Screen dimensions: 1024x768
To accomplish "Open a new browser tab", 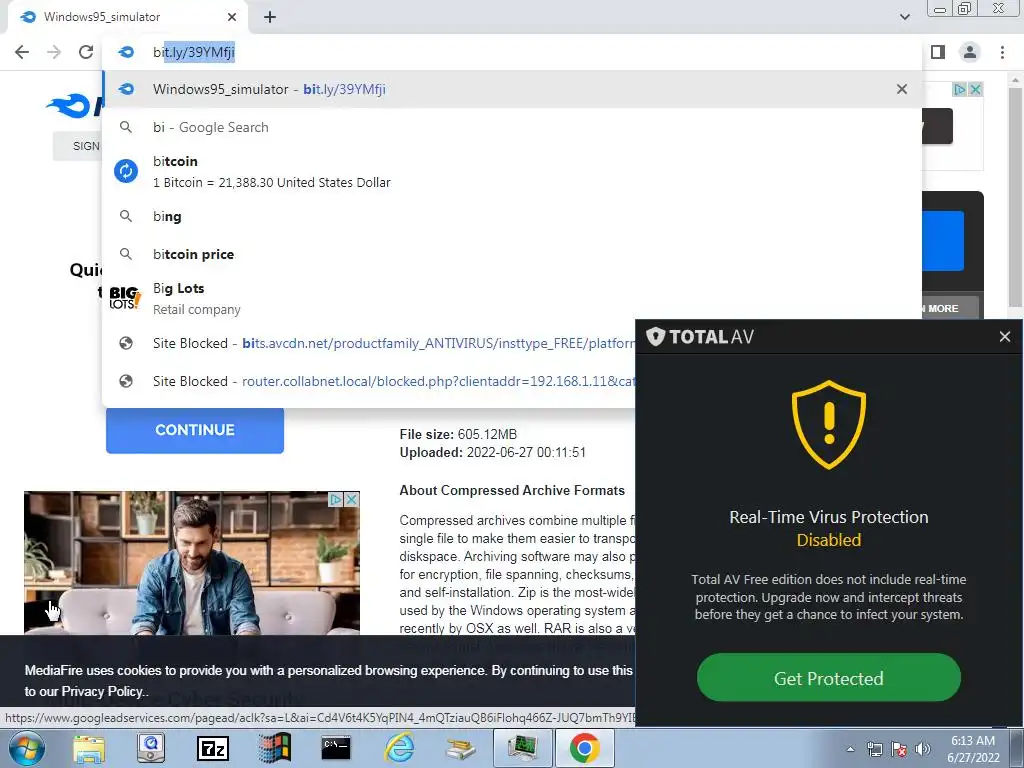I will [x=270, y=17].
